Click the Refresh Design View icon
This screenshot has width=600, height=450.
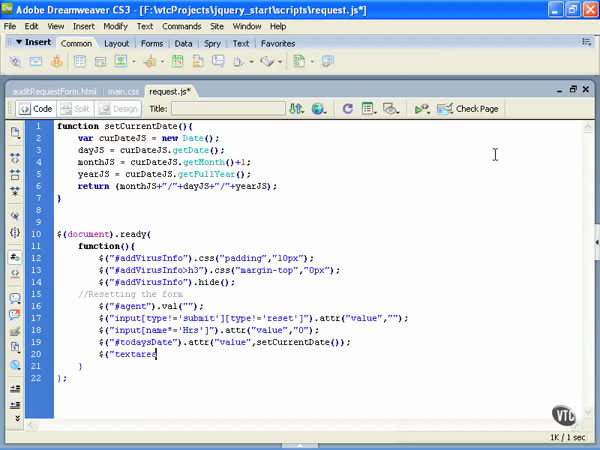coord(347,108)
